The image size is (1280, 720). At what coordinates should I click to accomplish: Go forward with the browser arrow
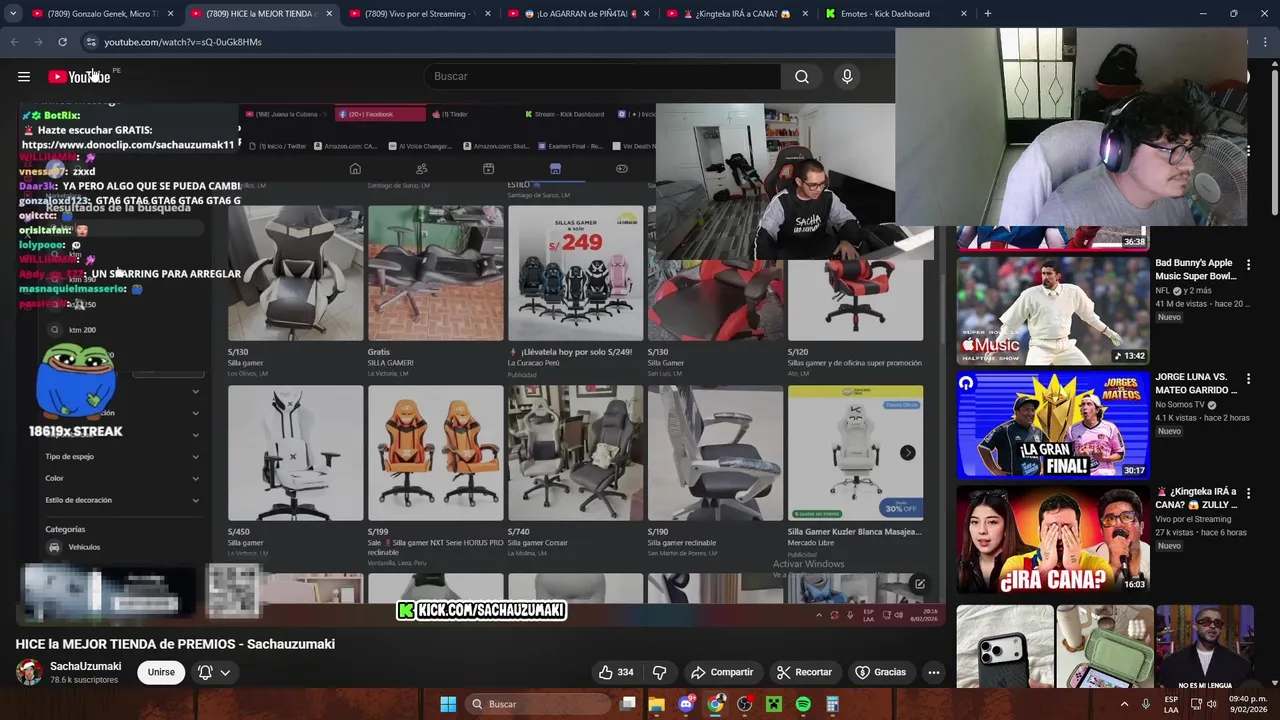pyautogui.click(x=38, y=42)
